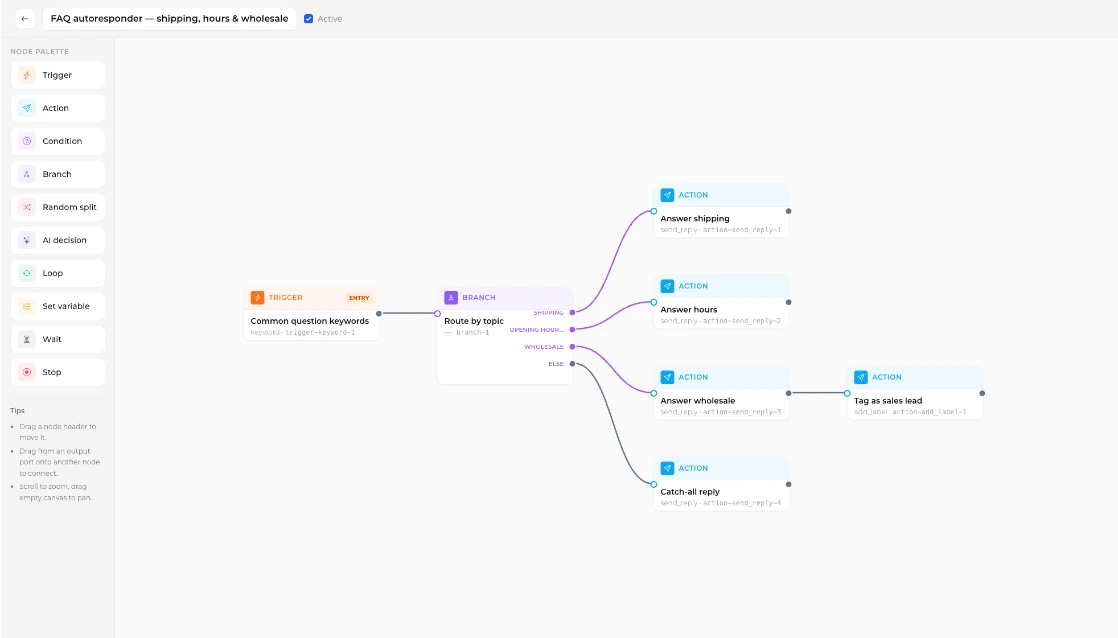1118x638 pixels.
Task: Click the SHIPPING branch label
Action: (x=548, y=313)
